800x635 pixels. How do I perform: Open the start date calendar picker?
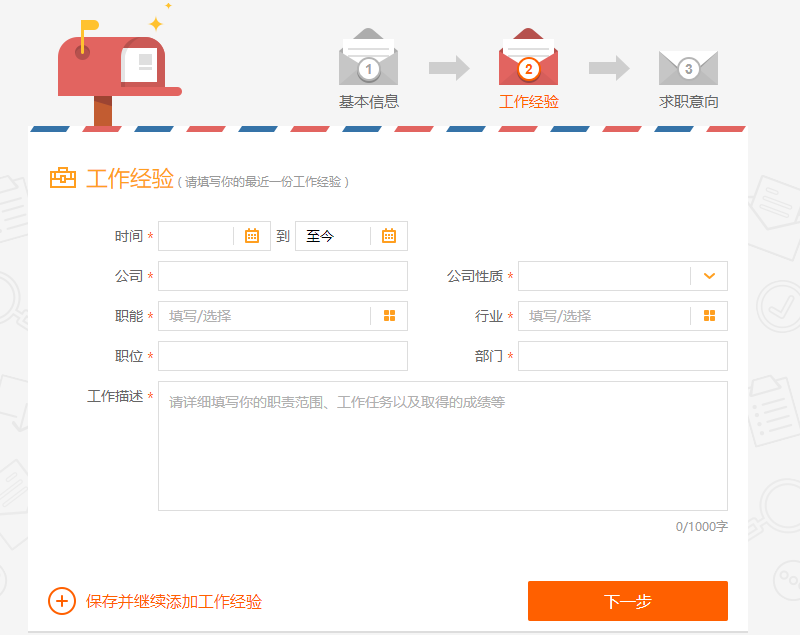pyautogui.click(x=252, y=236)
